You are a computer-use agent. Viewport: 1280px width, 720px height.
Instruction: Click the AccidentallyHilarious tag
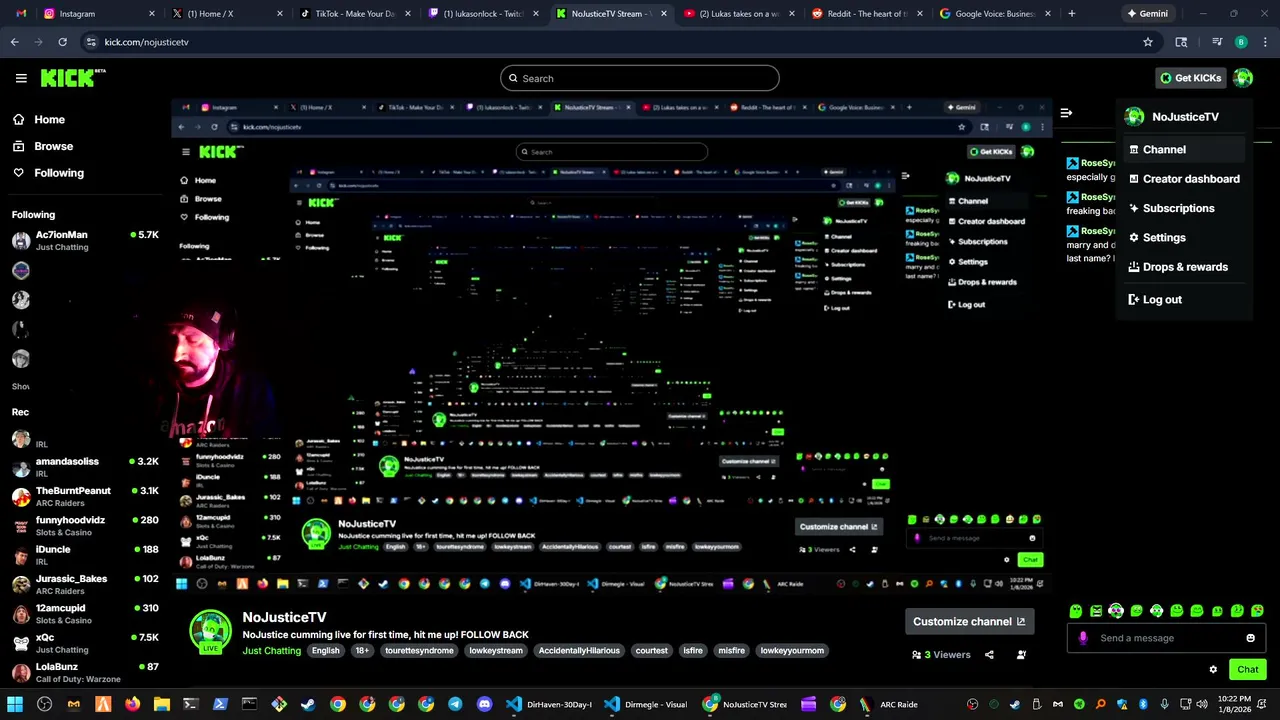(579, 650)
